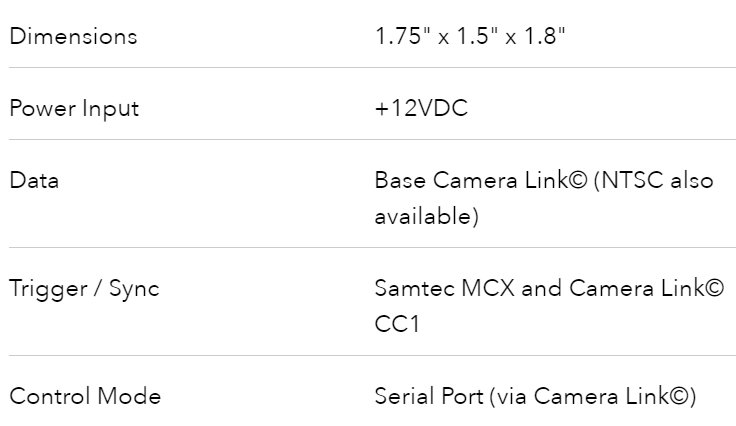Select the 1.75" x 1.5" x 1.8" value
736x426 pixels.
click(x=470, y=36)
